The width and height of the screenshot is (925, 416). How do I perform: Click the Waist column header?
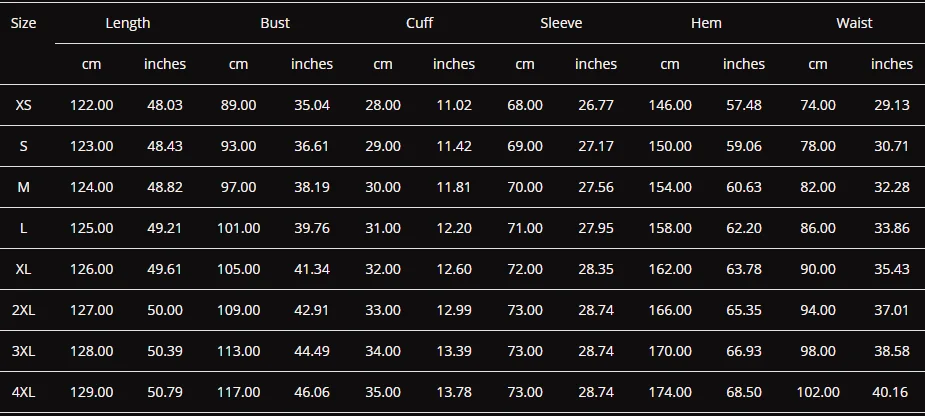click(x=854, y=23)
